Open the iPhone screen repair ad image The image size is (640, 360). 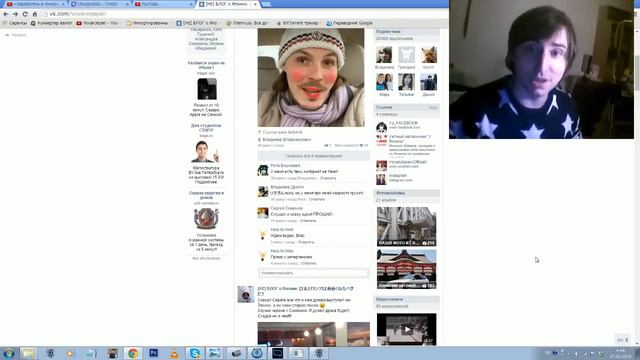(x=207, y=89)
